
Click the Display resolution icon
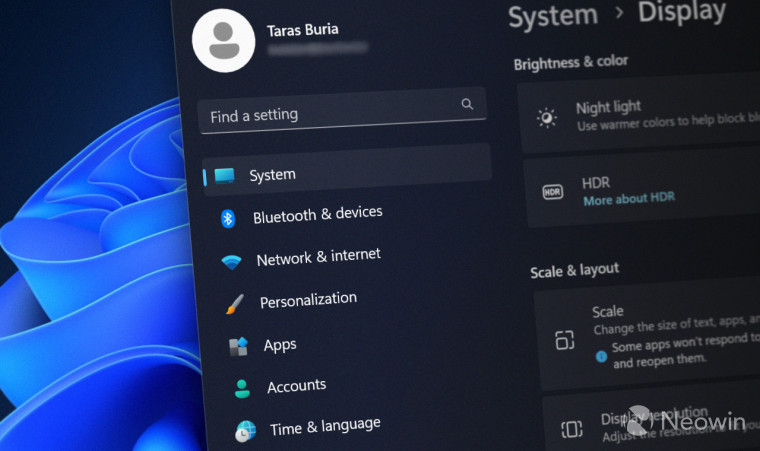coord(571,429)
